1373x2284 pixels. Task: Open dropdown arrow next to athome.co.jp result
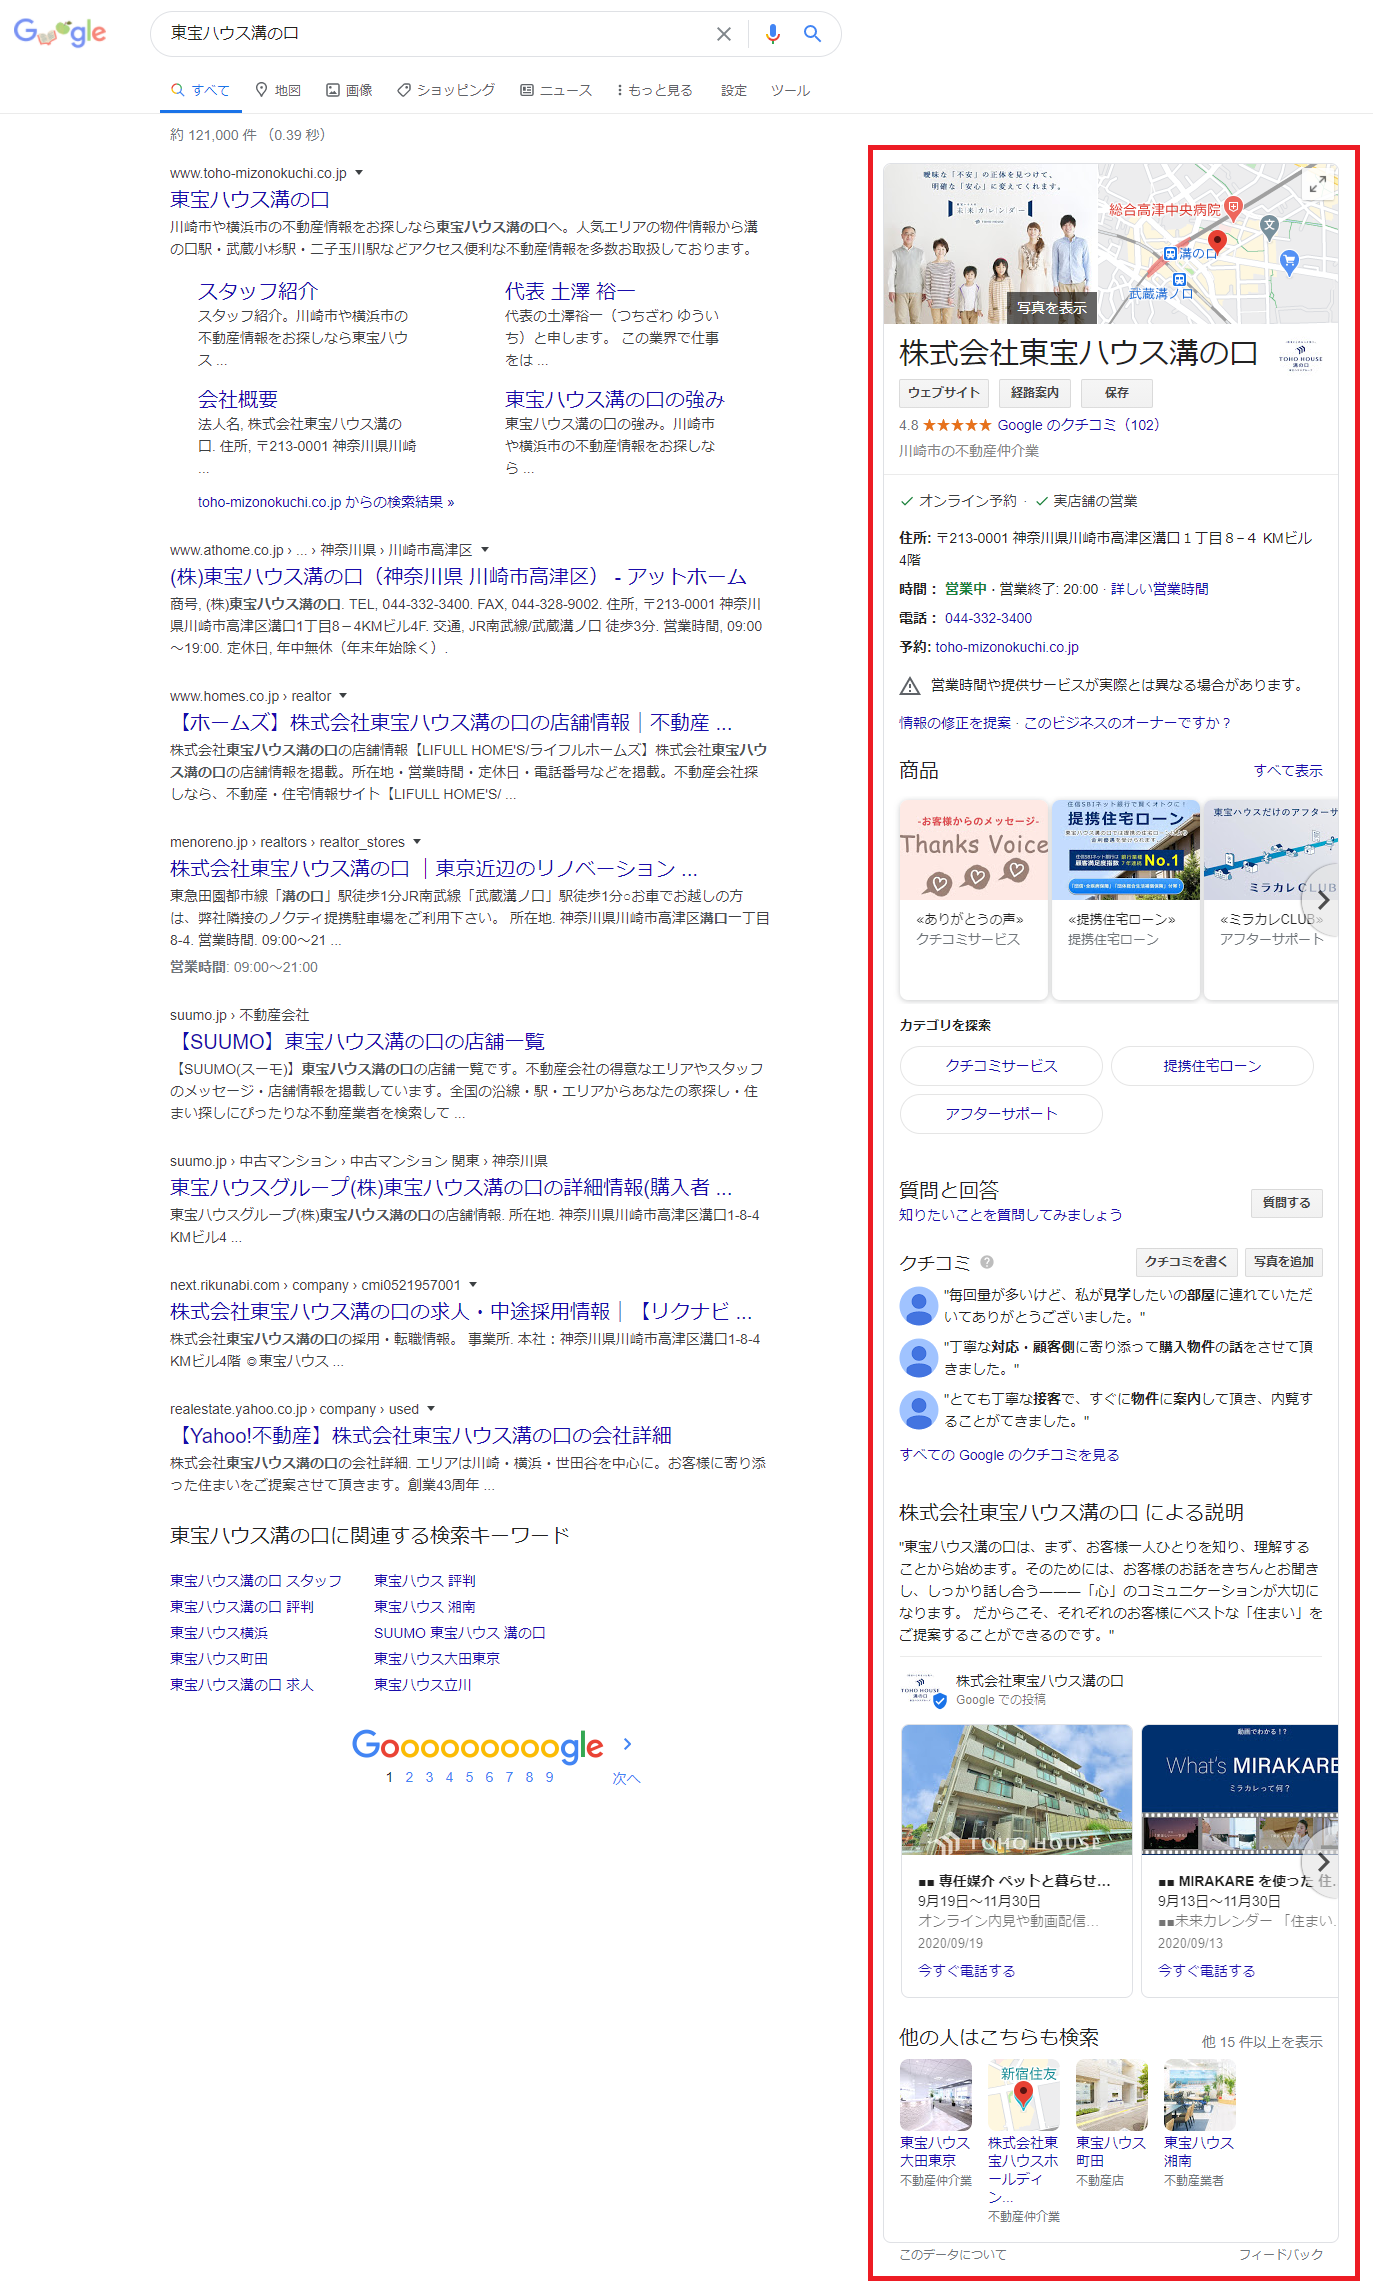click(485, 550)
